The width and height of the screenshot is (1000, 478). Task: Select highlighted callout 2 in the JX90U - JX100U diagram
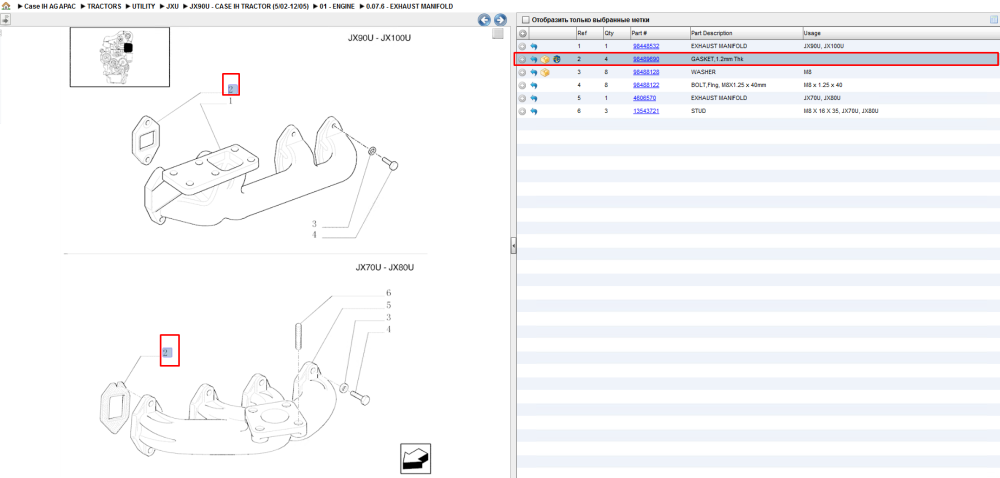tap(231, 89)
